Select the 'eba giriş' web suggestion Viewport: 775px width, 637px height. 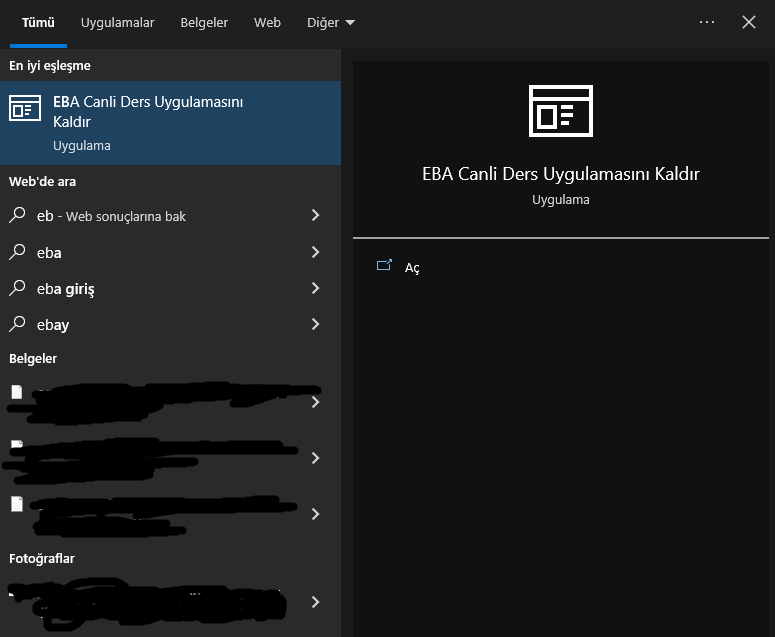(171, 289)
